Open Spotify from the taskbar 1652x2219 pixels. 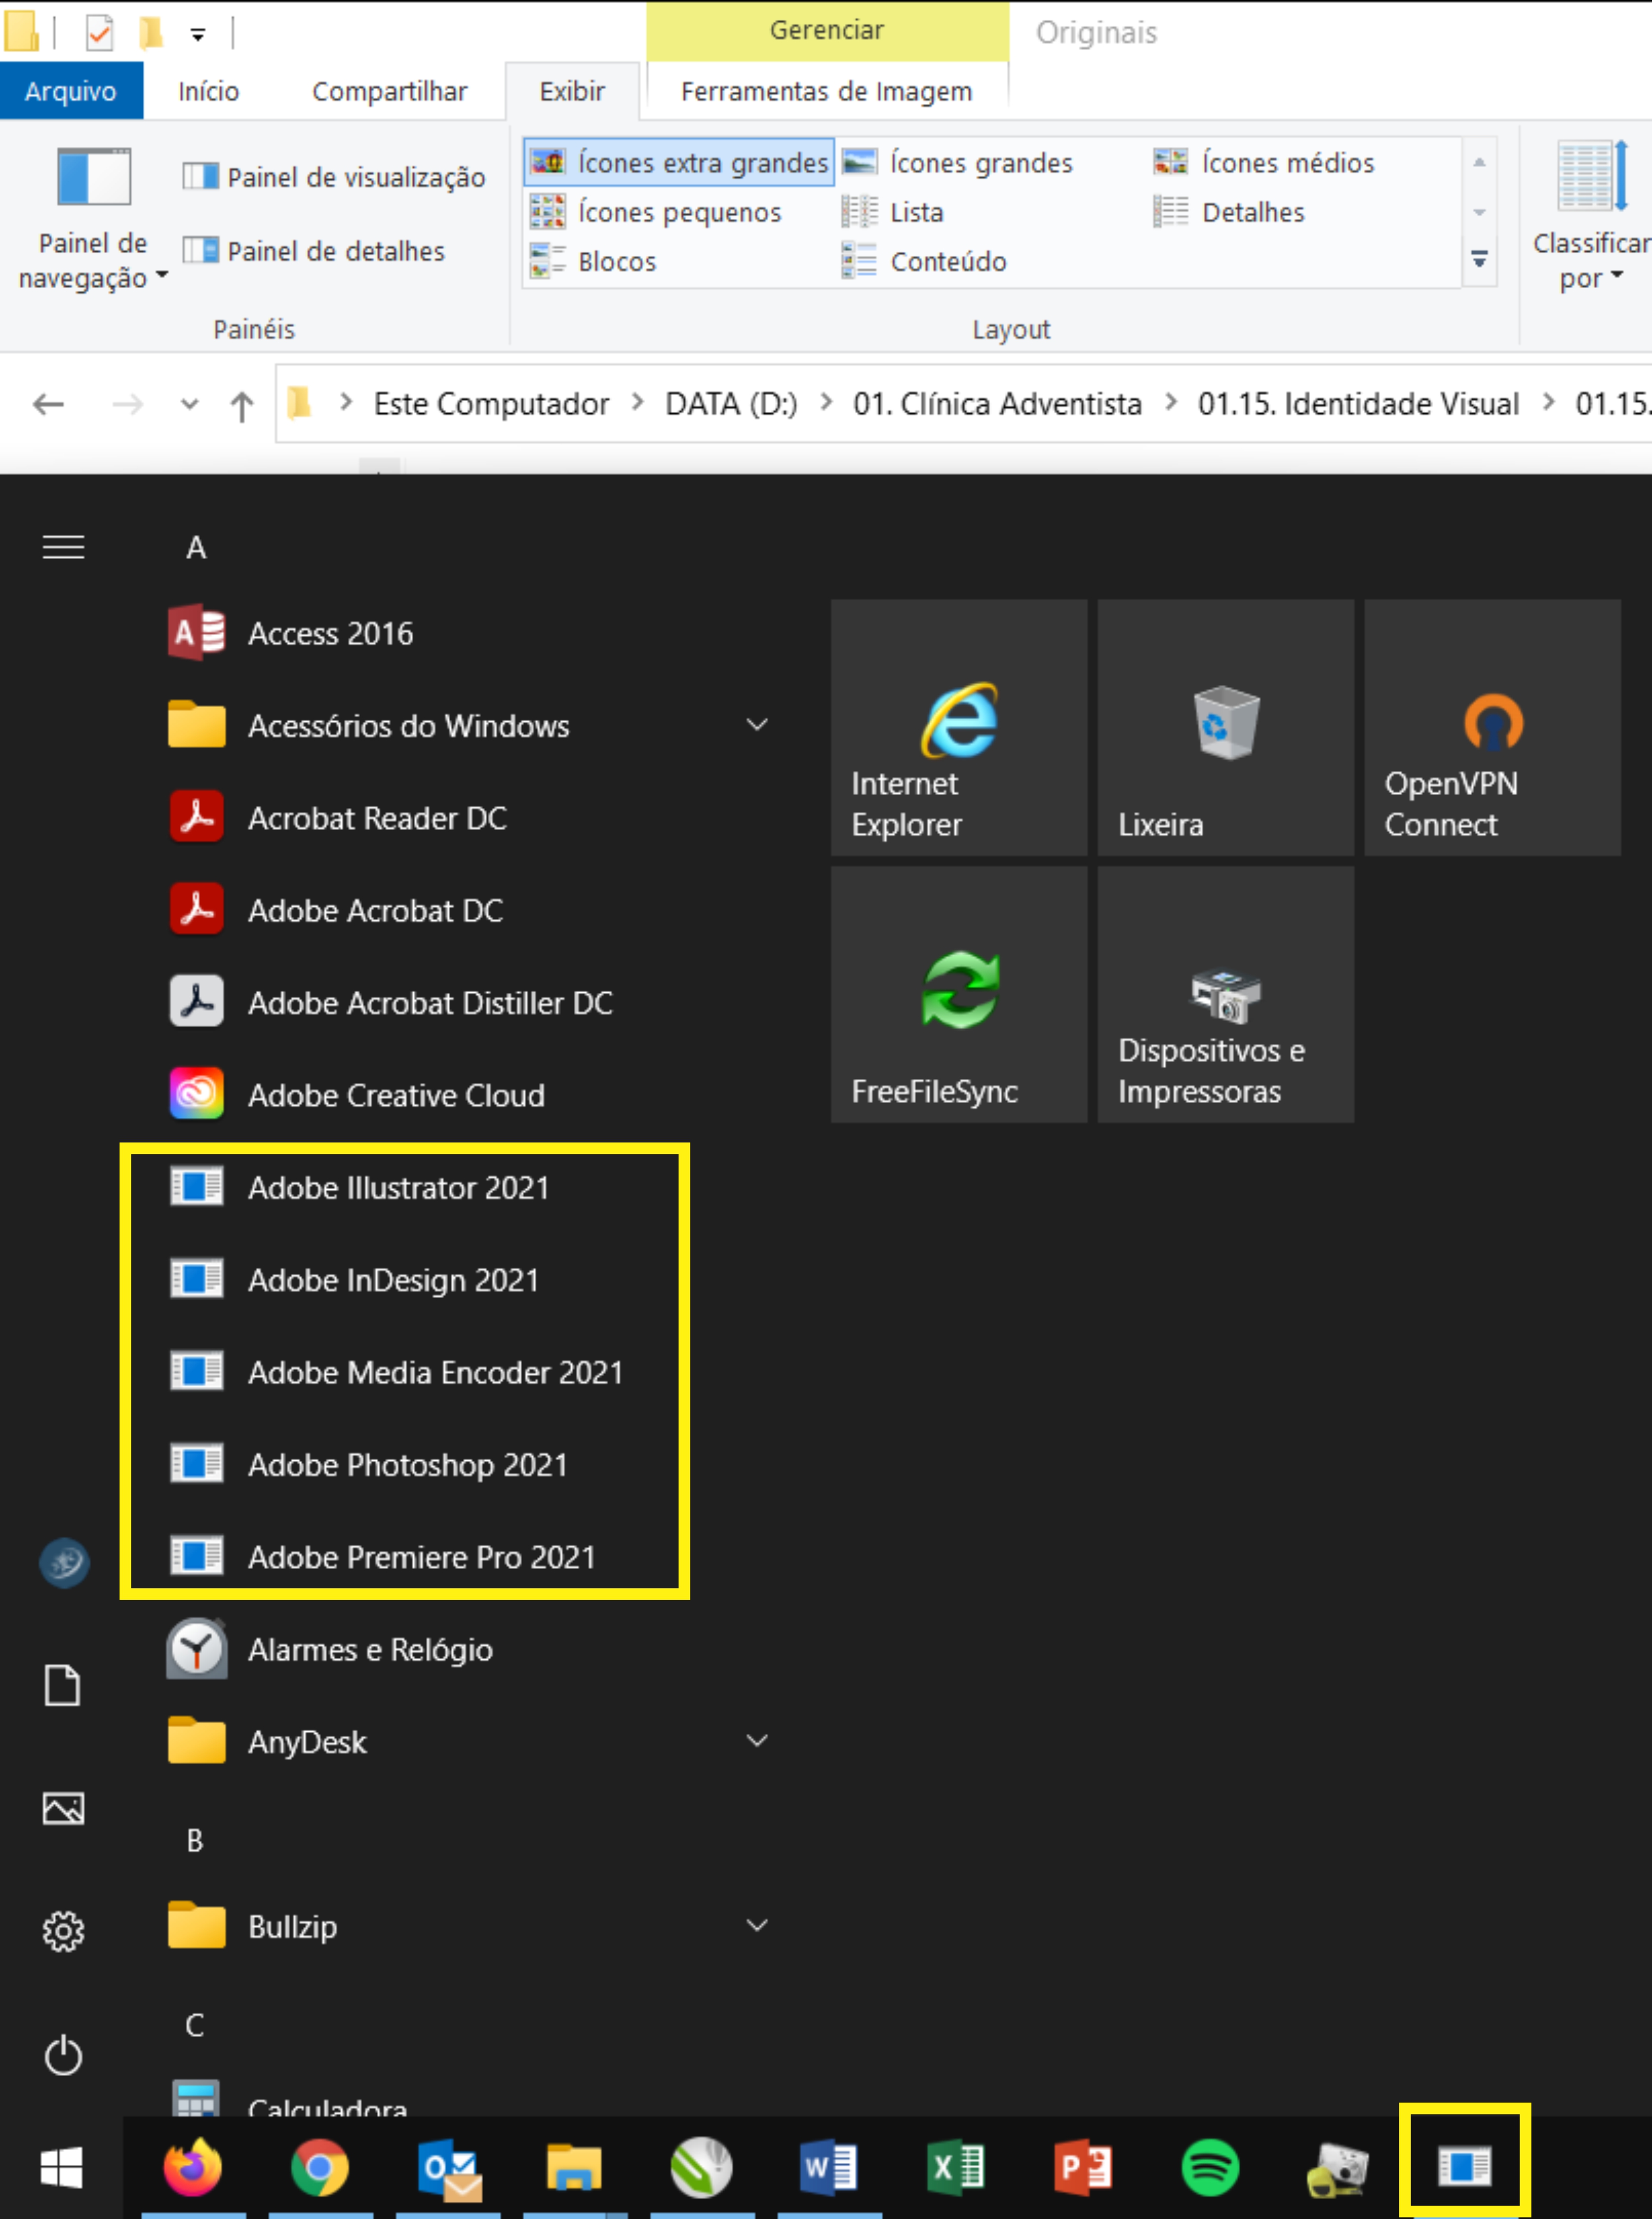coord(1210,2167)
